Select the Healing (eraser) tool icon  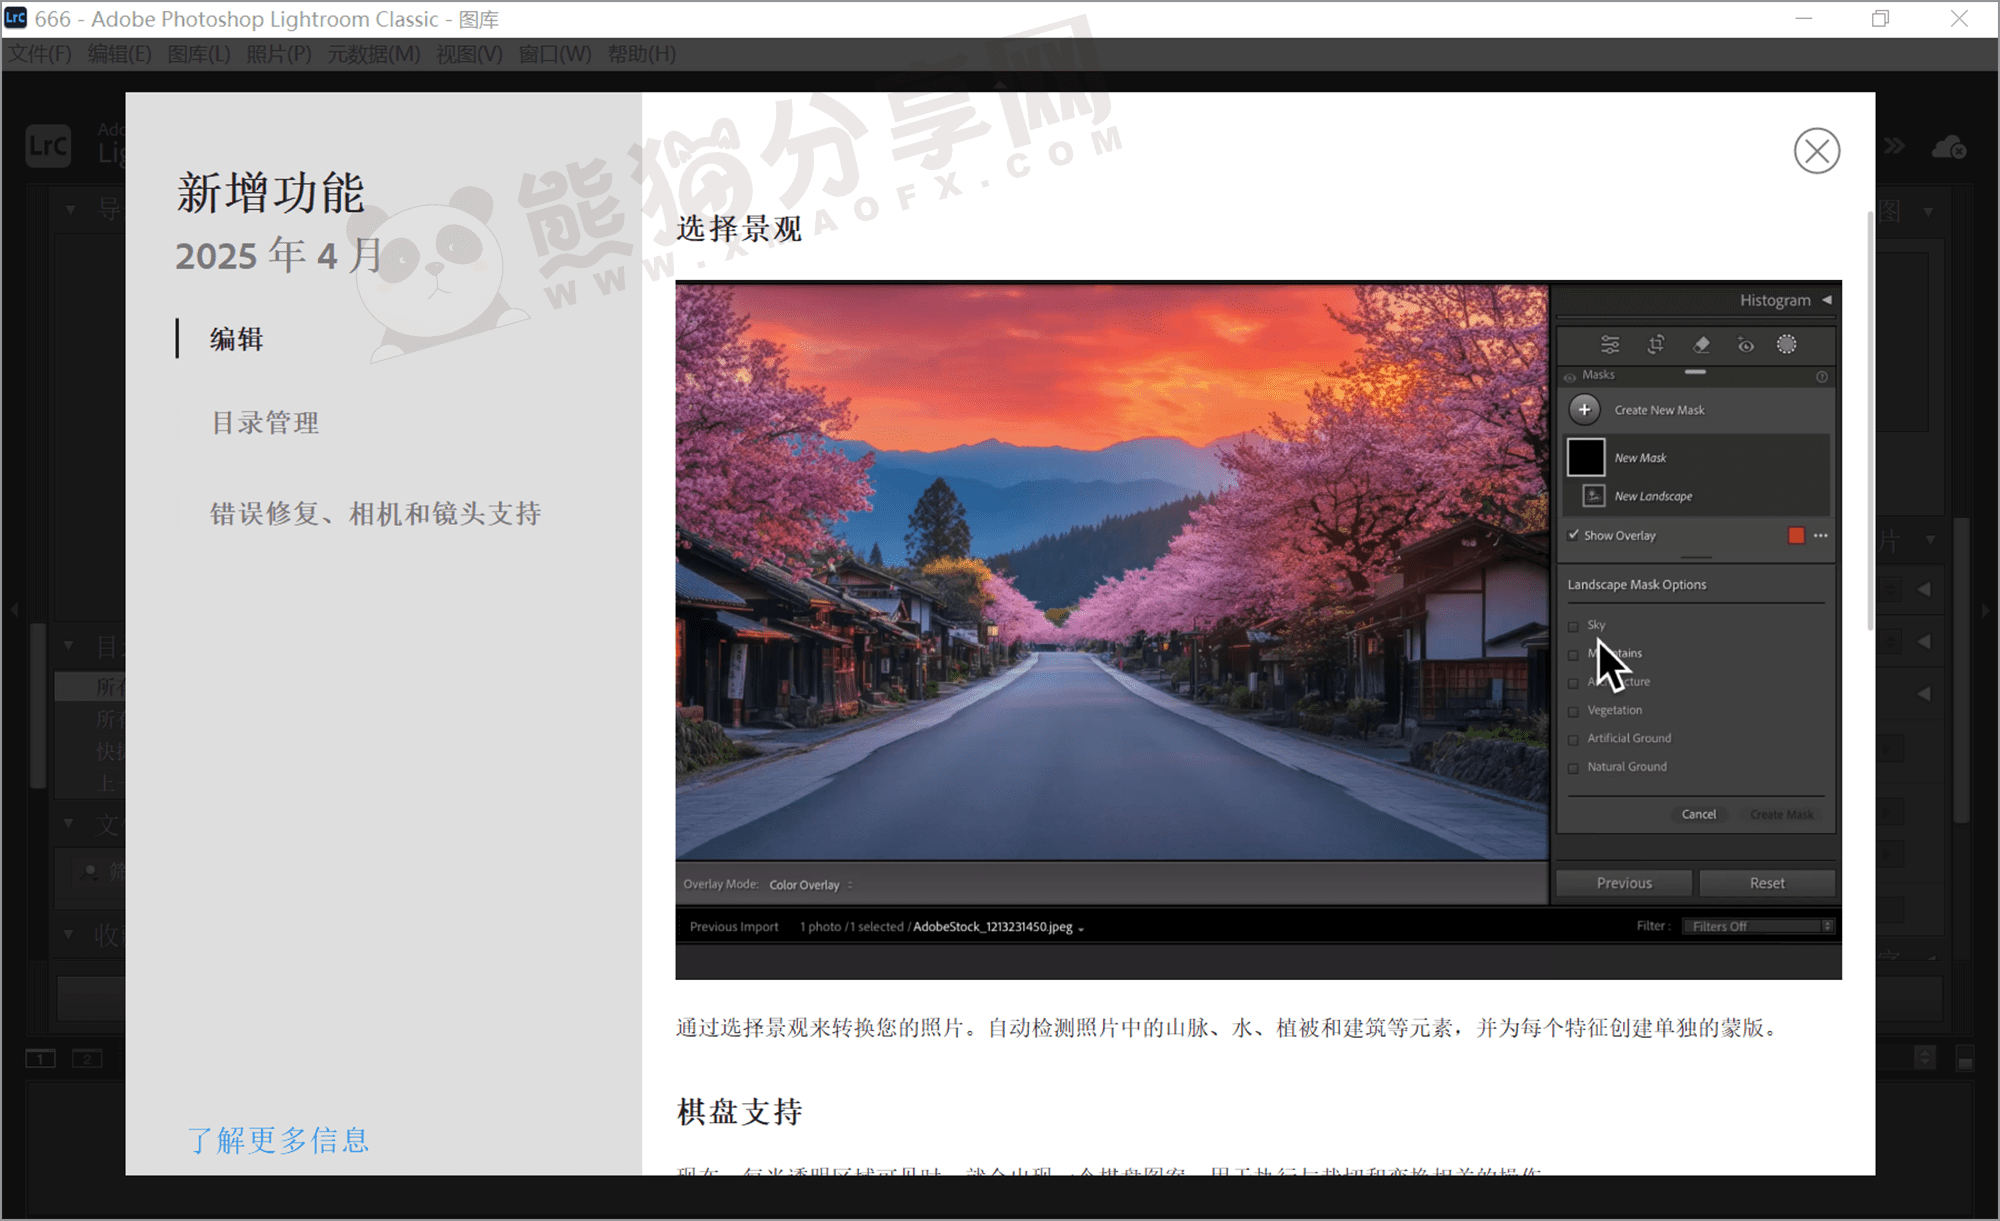(1702, 344)
